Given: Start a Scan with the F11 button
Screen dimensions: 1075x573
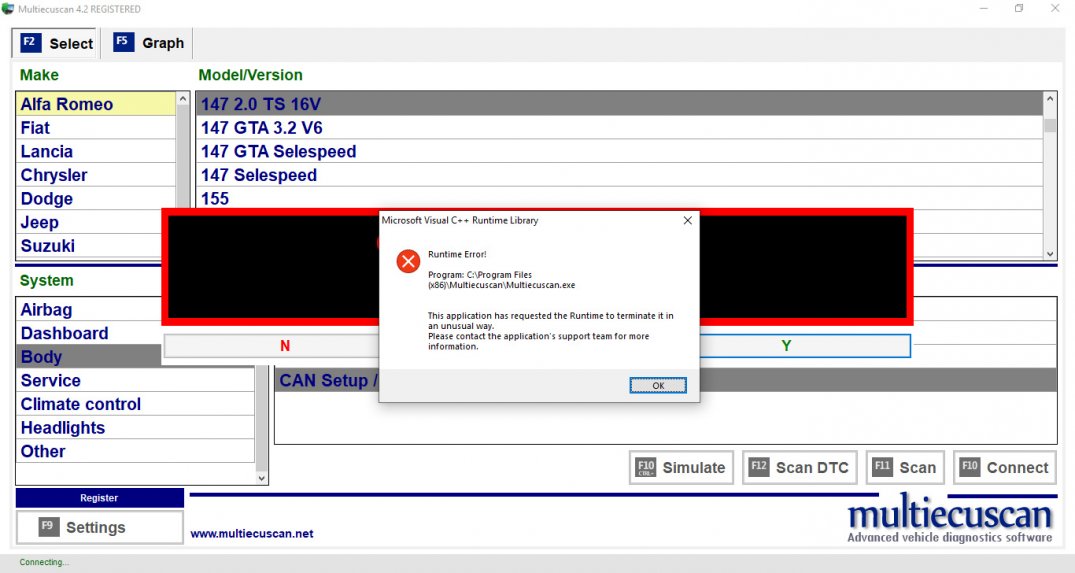Looking at the screenshot, I should tap(904, 467).
